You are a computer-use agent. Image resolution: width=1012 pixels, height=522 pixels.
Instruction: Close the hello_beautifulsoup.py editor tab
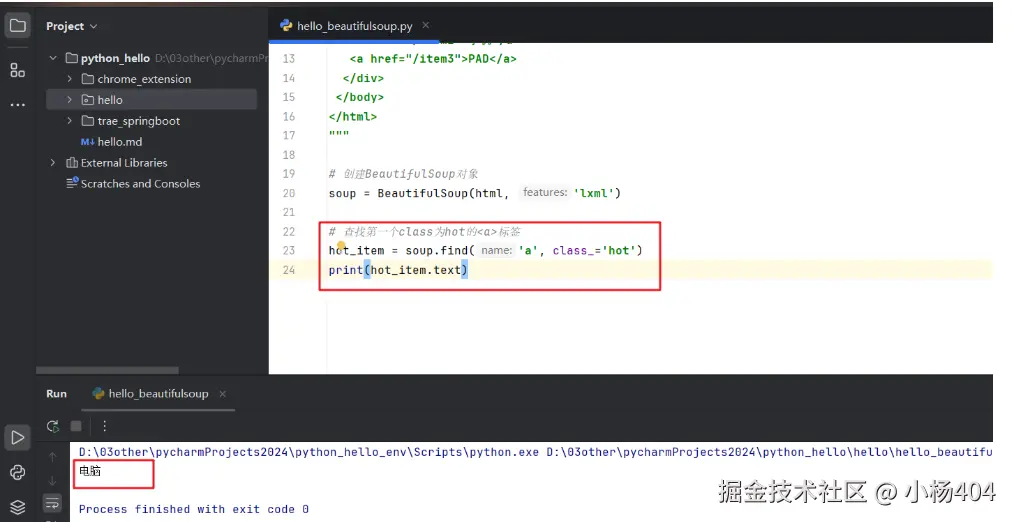[x=425, y=25]
